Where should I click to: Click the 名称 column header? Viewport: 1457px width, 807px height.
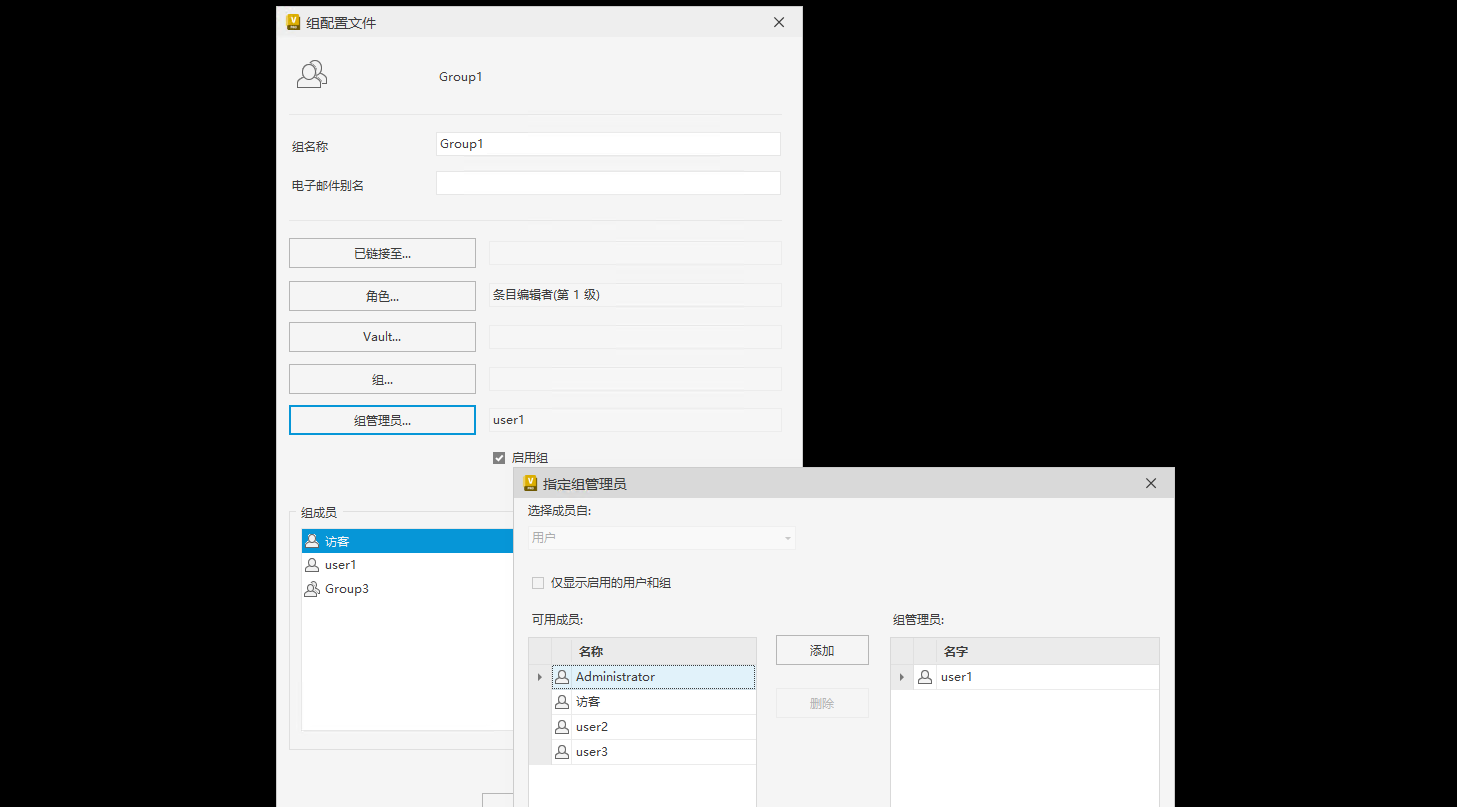(663, 651)
